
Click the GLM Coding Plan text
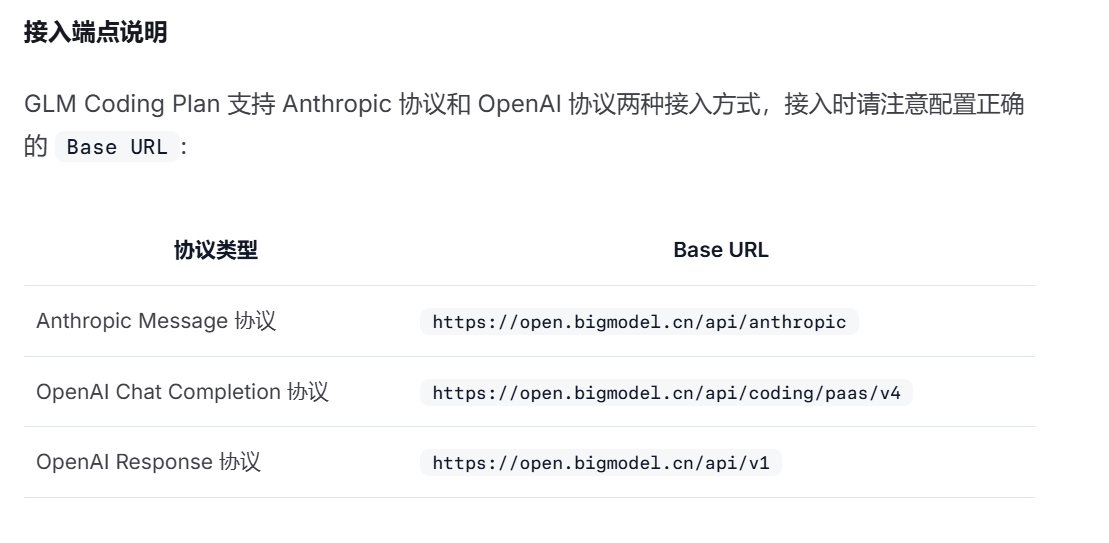[x=122, y=104]
